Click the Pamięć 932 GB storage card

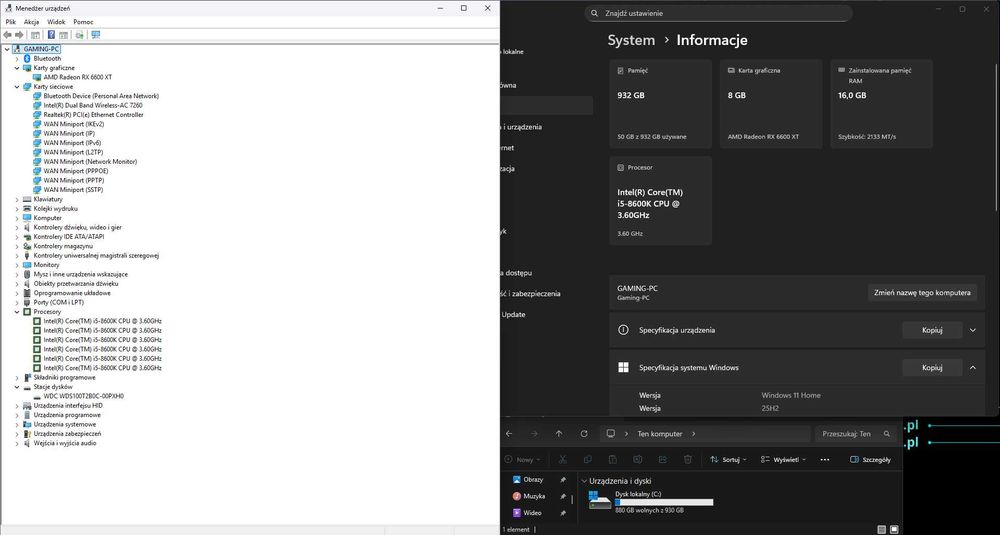661,104
